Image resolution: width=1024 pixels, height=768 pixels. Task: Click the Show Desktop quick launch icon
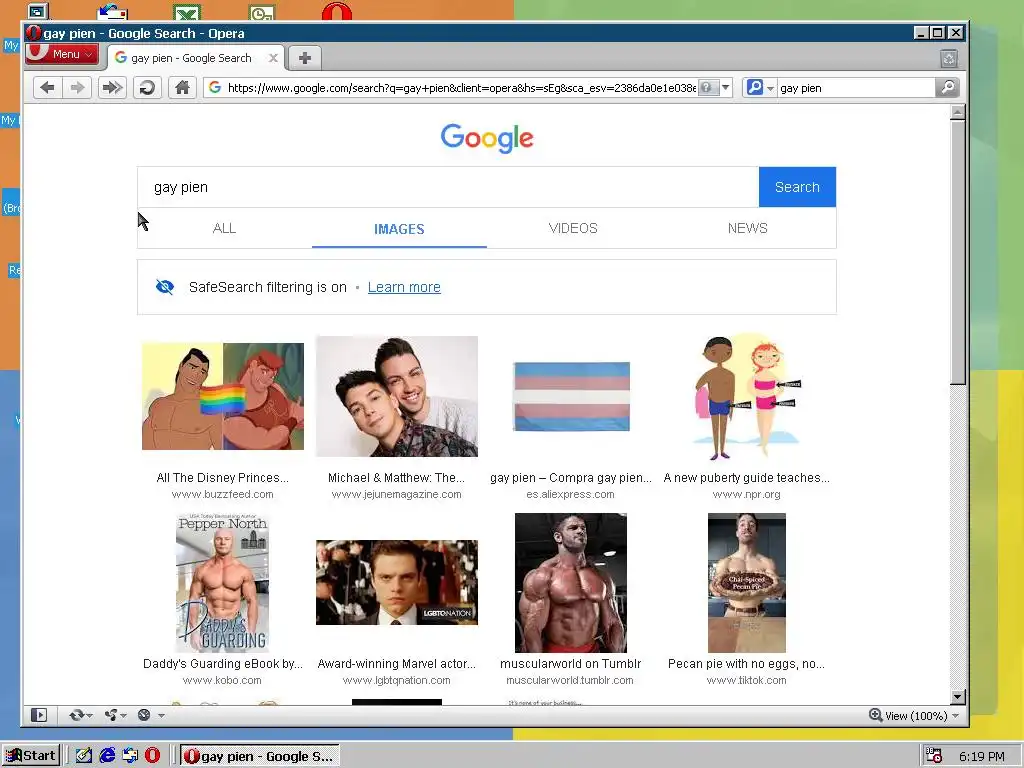(84, 756)
